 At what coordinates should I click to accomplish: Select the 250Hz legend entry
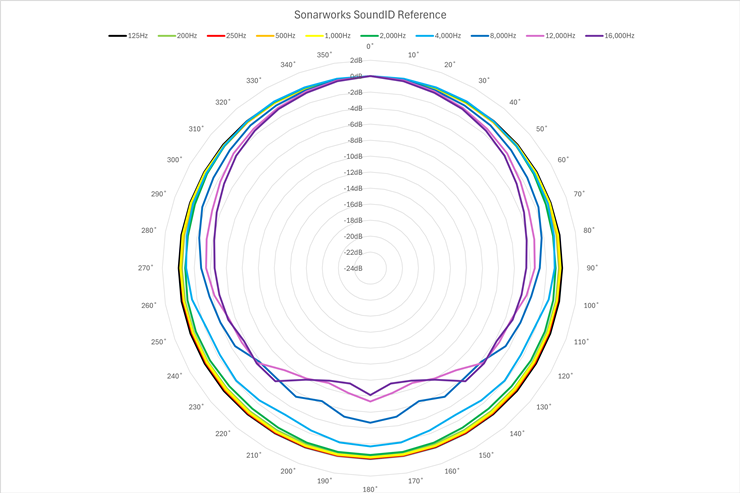point(227,35)
